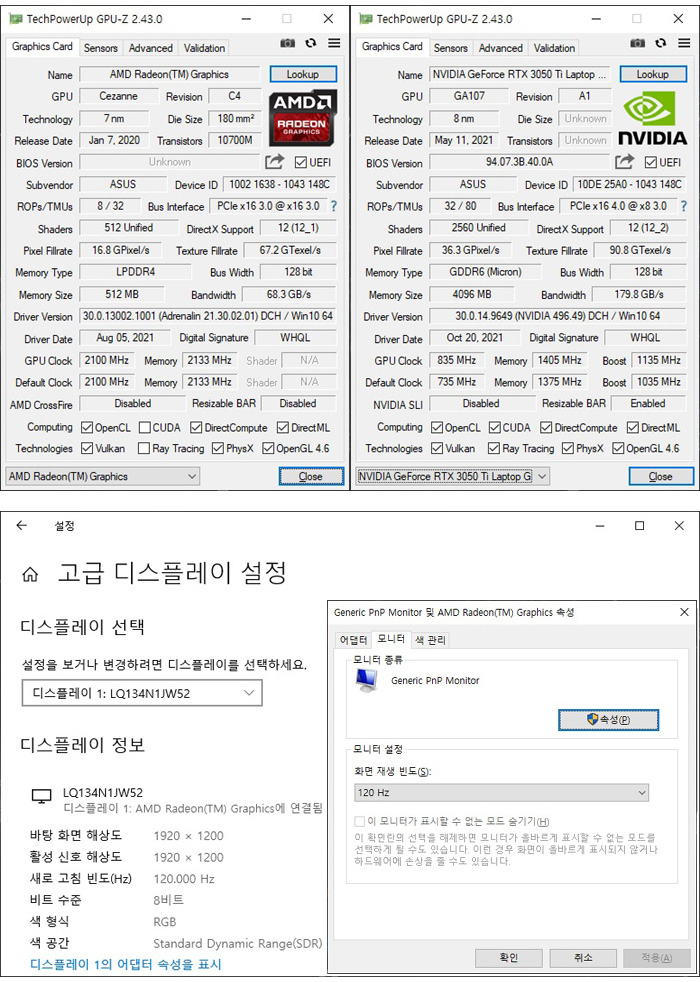Image resolution: width=700 pixels, height=982 pixels.
Task: Click the 확인 OK button in monitor dialog
Action: click(508, 958)
